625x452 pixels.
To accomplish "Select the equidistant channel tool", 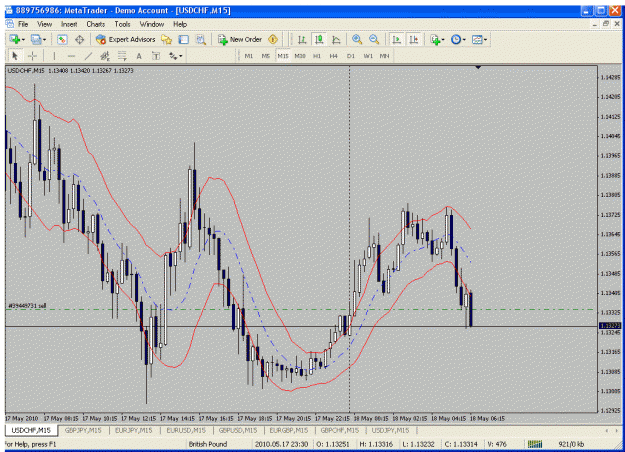I will [x=105, y=56].
